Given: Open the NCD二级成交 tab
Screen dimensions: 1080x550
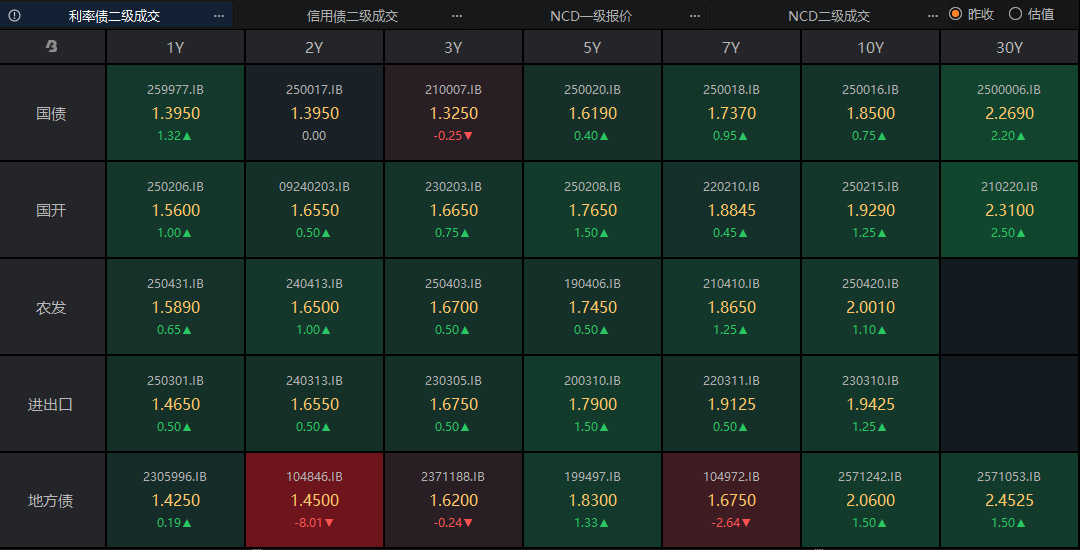Looking at the screenshot, I should click(x=828, y=15).
